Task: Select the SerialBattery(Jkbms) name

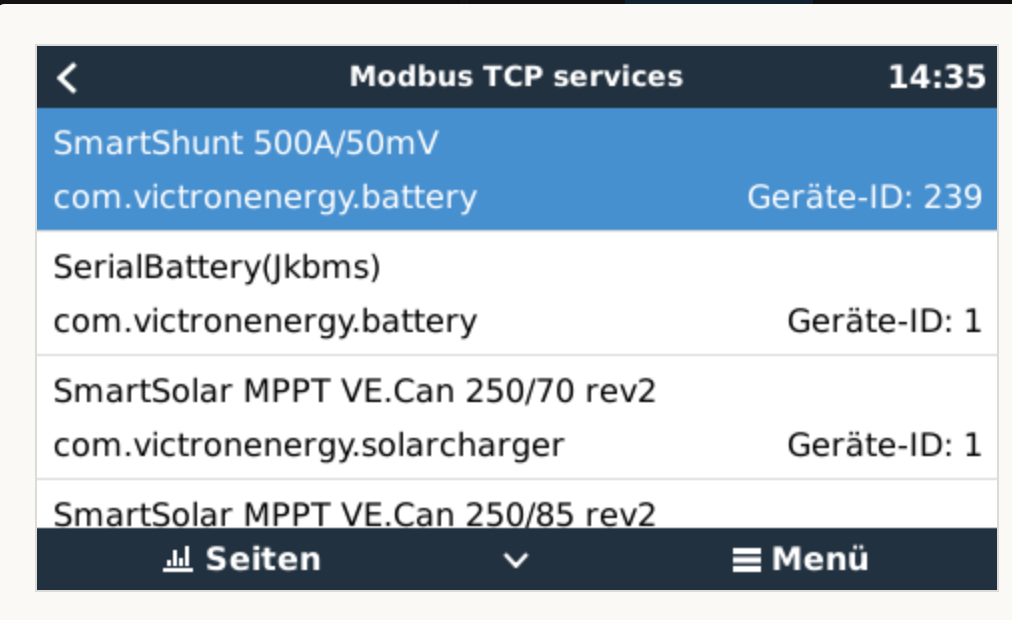Action: (217, 267)
